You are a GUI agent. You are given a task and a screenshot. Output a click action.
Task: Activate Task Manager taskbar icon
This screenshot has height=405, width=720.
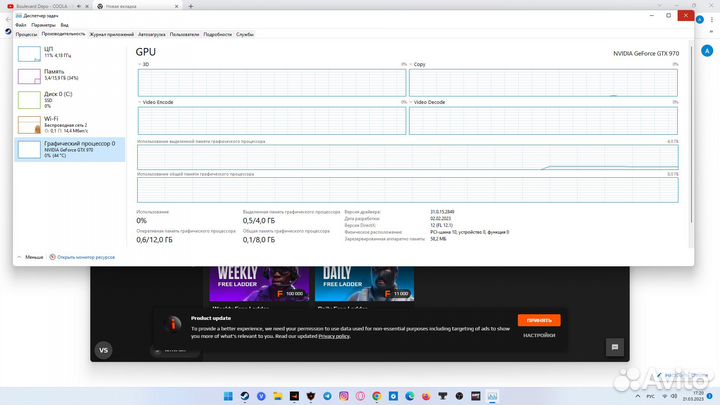492,396
